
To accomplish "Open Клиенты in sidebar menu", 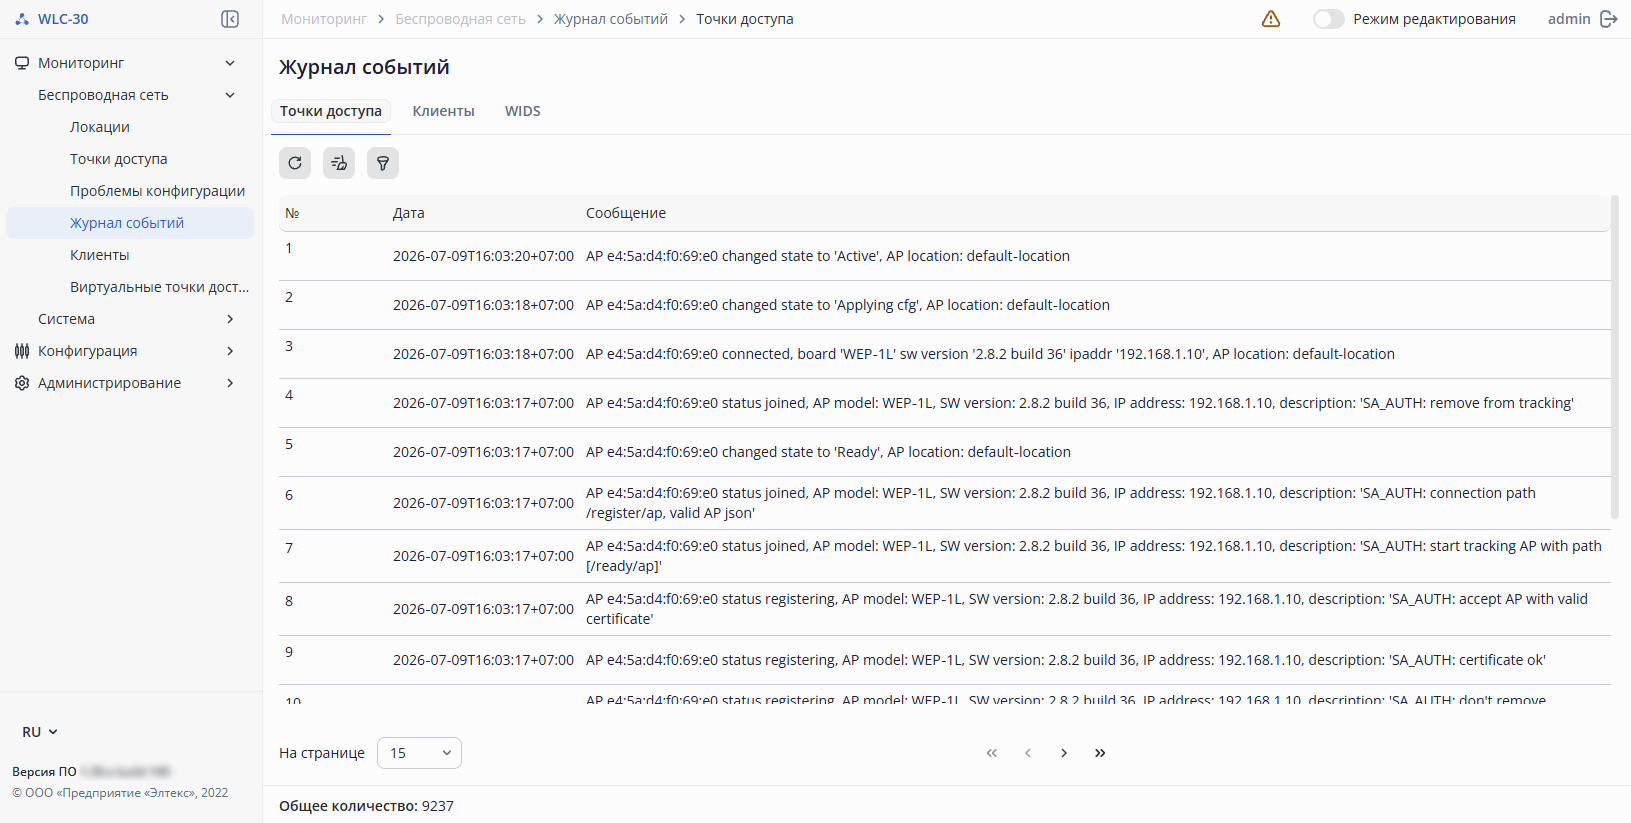I will tap(100, 255).
